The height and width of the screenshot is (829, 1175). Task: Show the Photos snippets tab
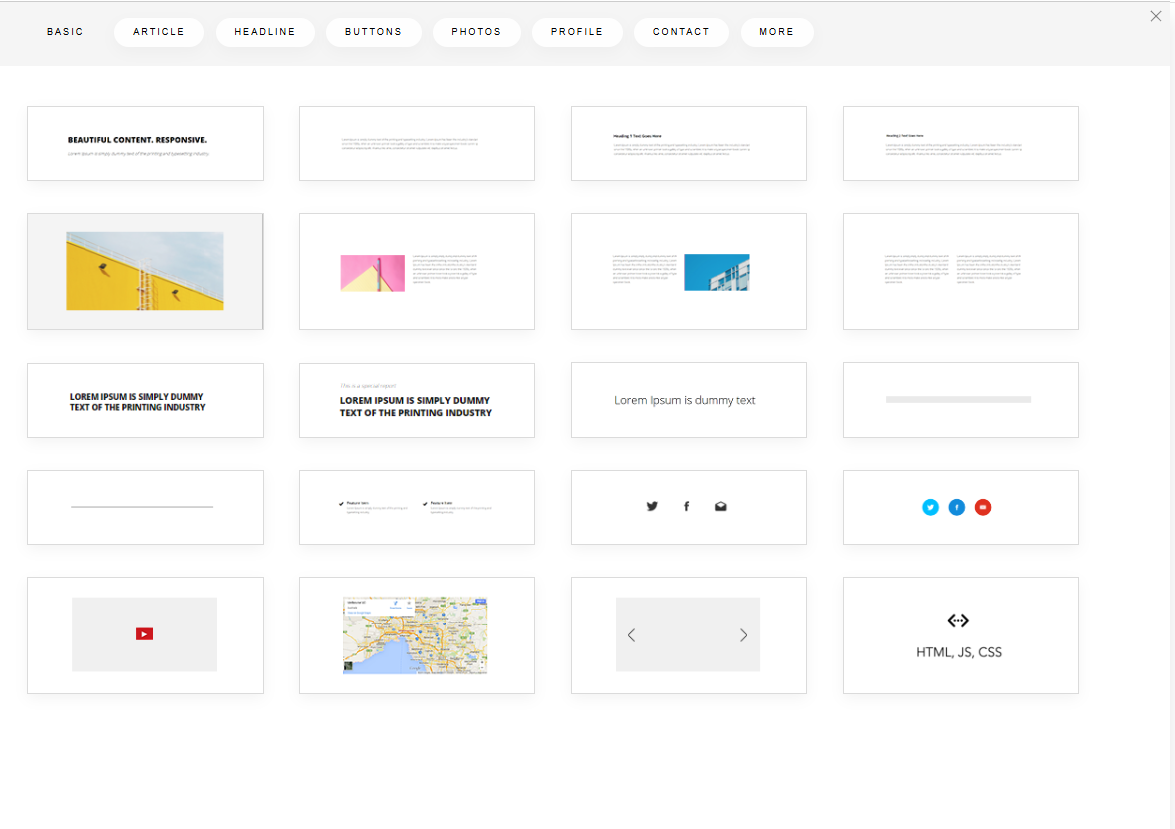click(x=476, y=32)
